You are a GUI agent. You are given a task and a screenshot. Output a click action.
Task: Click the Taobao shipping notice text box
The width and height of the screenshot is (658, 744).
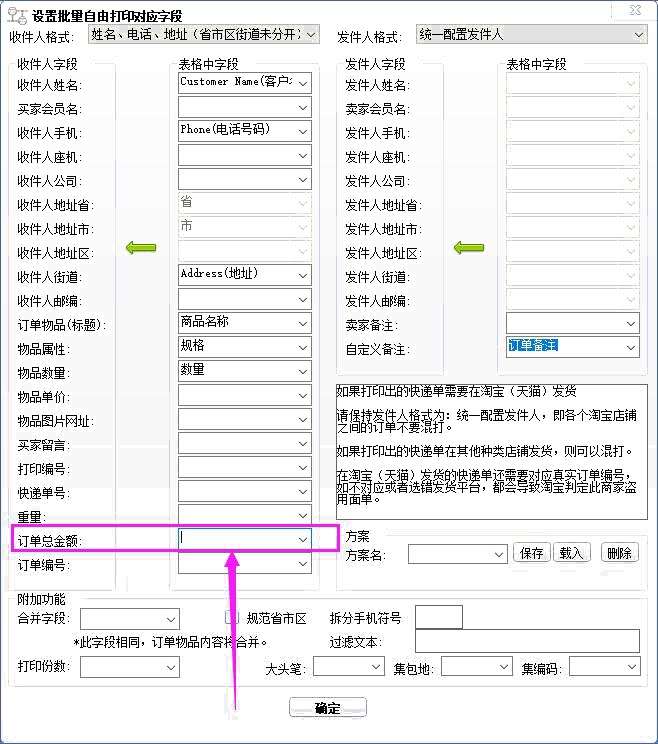tap(492, 452)
